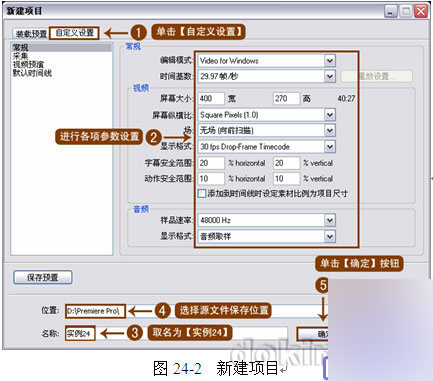Screen dimensions: 433x381
Task: Minimize the 新建项目 window
Action: pos(391,12)
